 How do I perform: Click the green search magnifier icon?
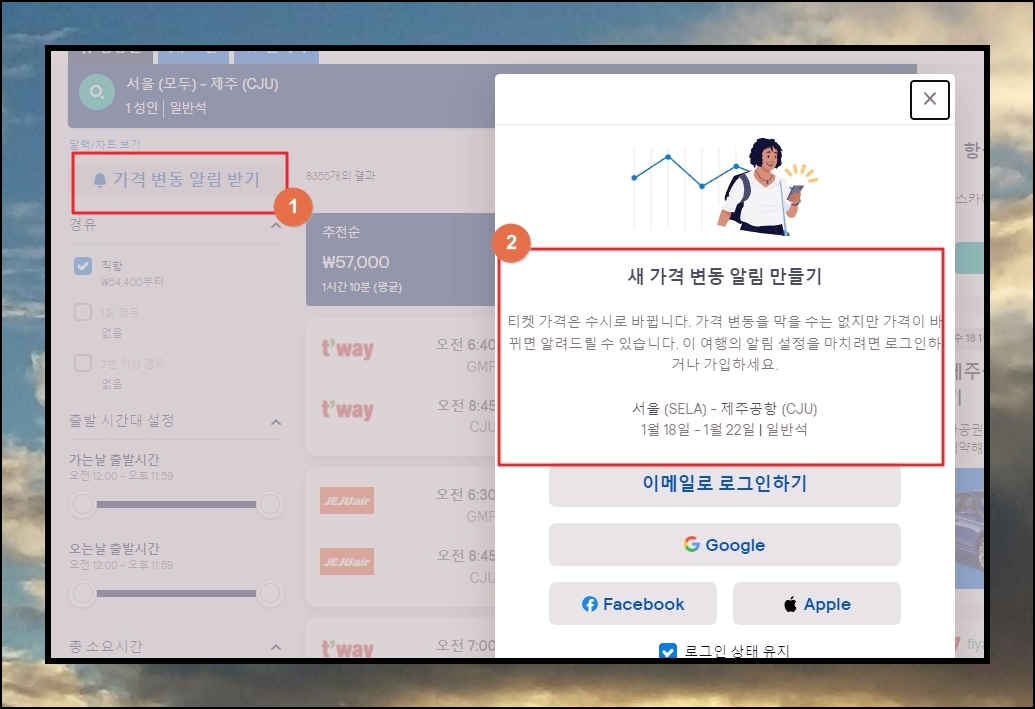click(97, 92)
